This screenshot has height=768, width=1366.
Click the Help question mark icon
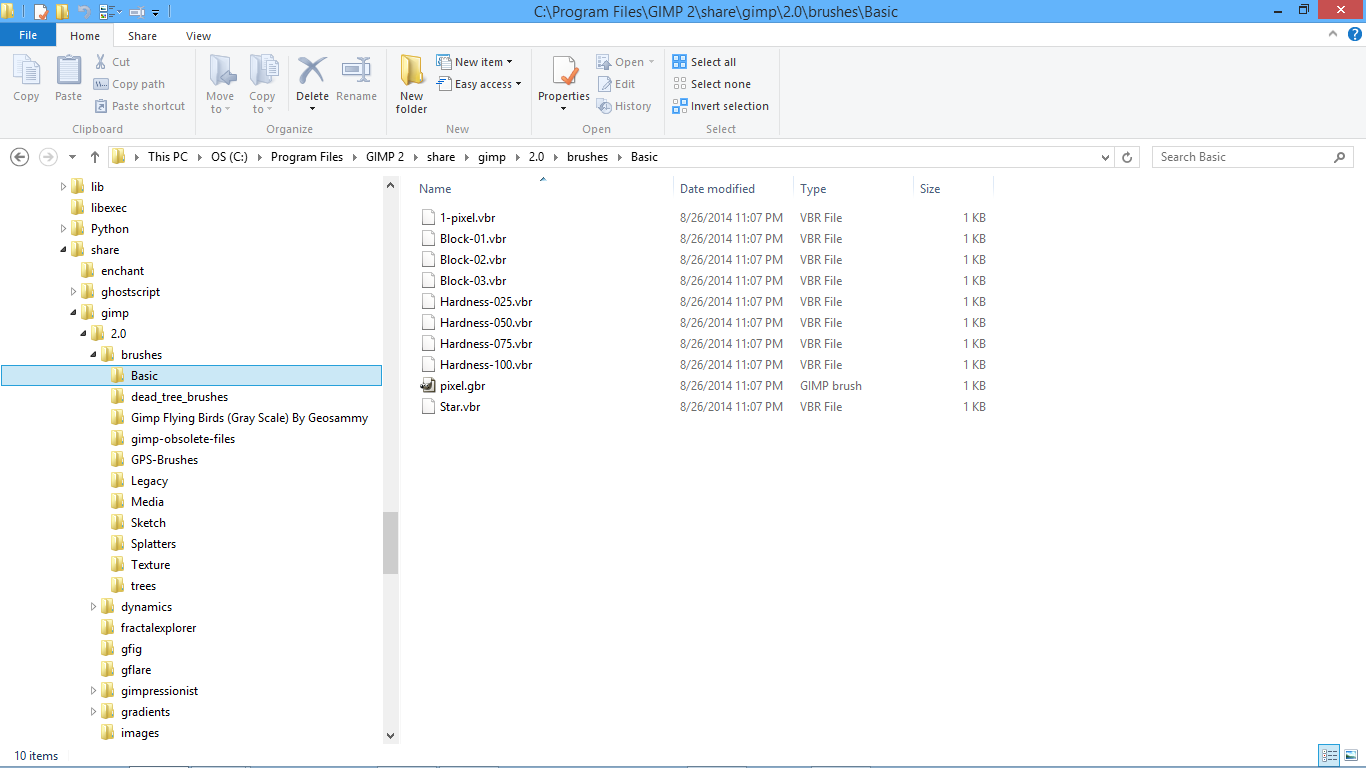[1355, 35]
